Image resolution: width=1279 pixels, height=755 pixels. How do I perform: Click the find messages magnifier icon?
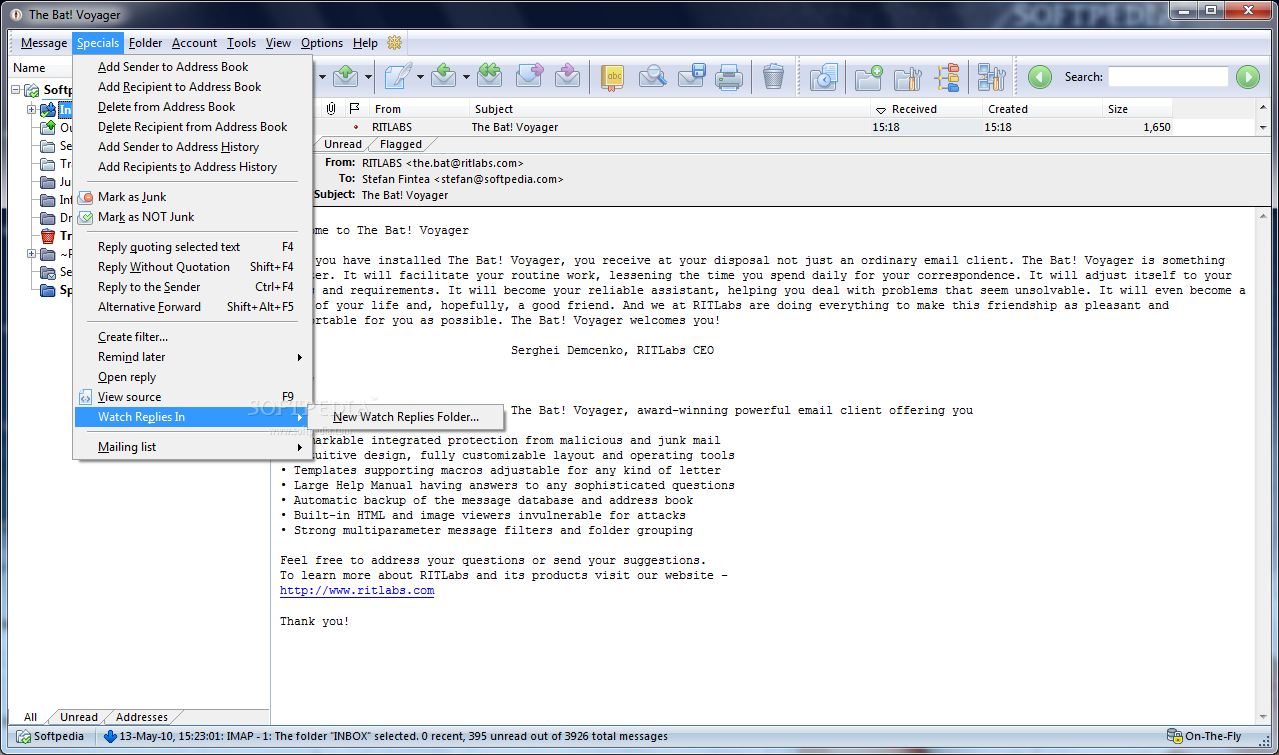[x=652, y=76]
